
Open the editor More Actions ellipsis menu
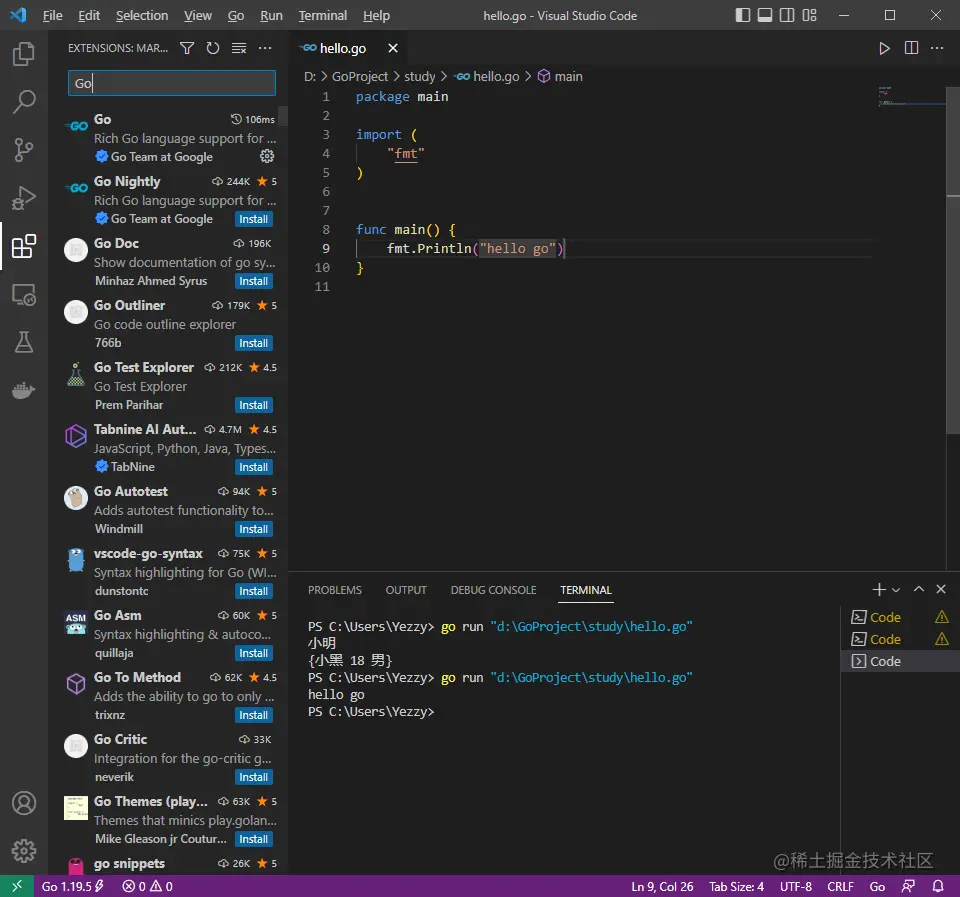pos(938,48)
